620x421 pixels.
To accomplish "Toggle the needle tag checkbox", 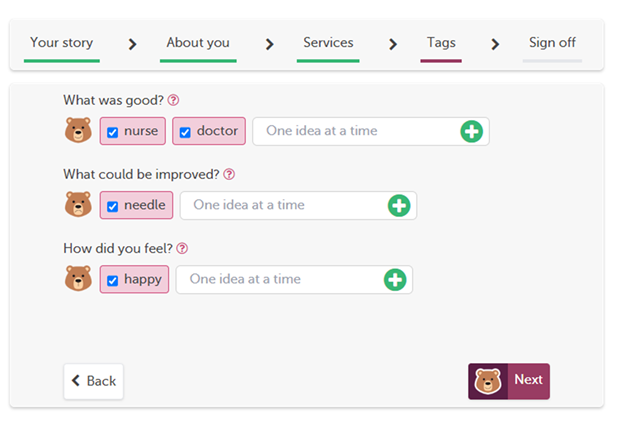I will tap(113, 206).
